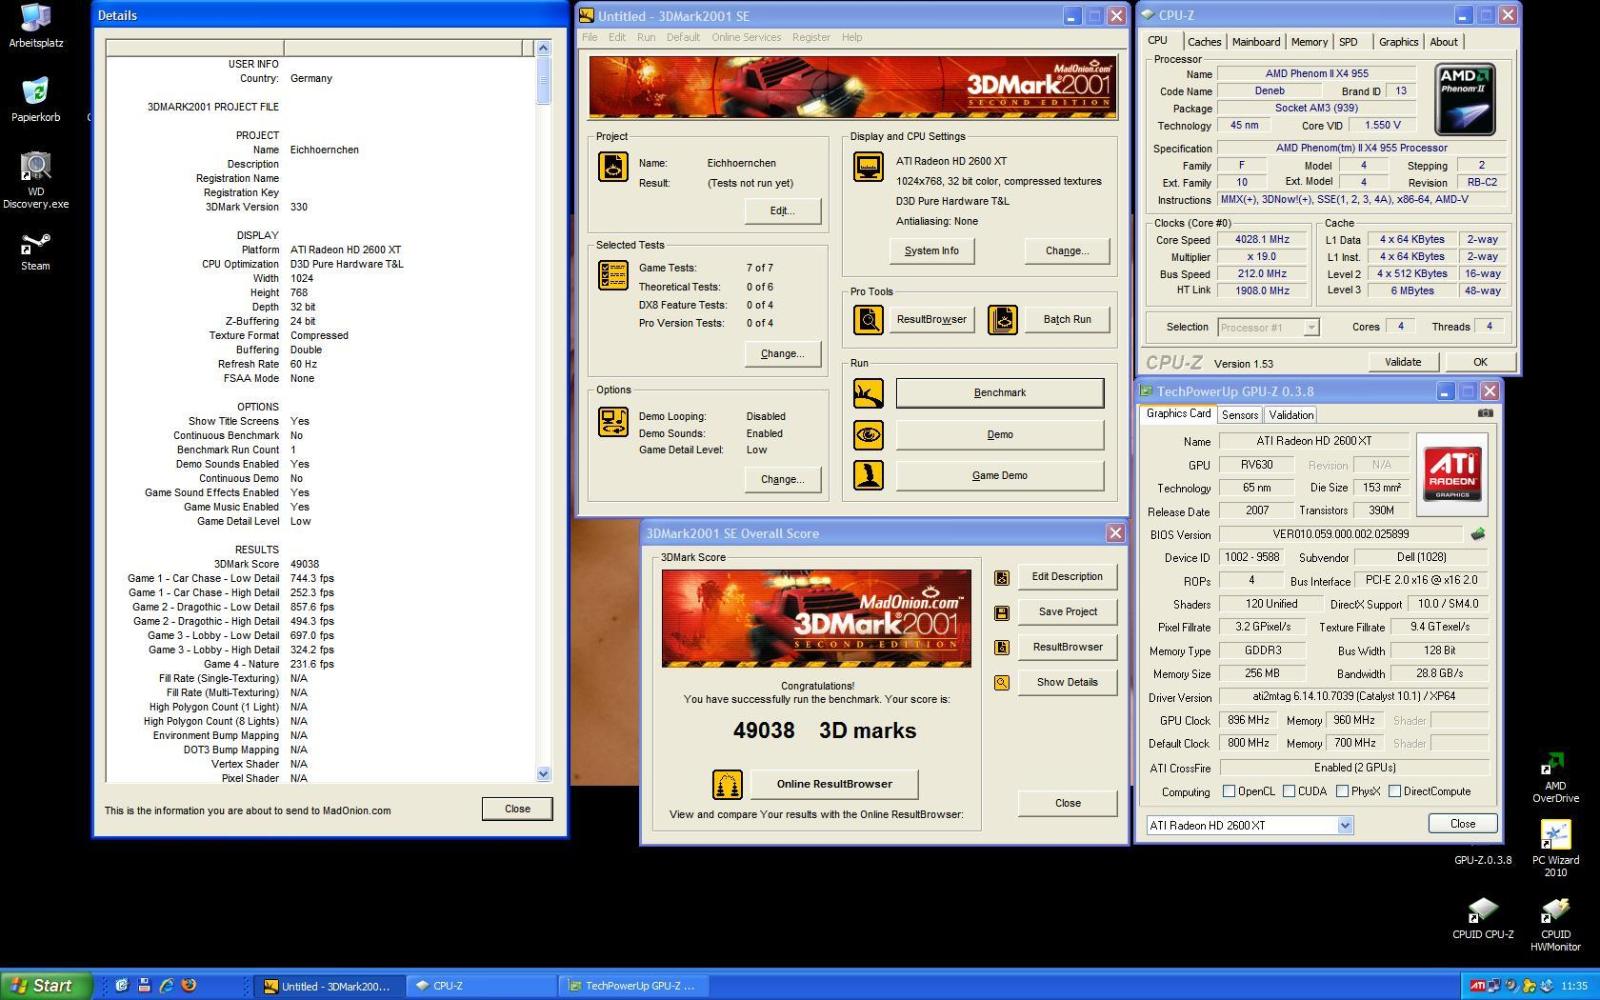Click Change... in Display and CPU Settings
Viewport: 1600px width, 1000px height.
pos(1067,251)
